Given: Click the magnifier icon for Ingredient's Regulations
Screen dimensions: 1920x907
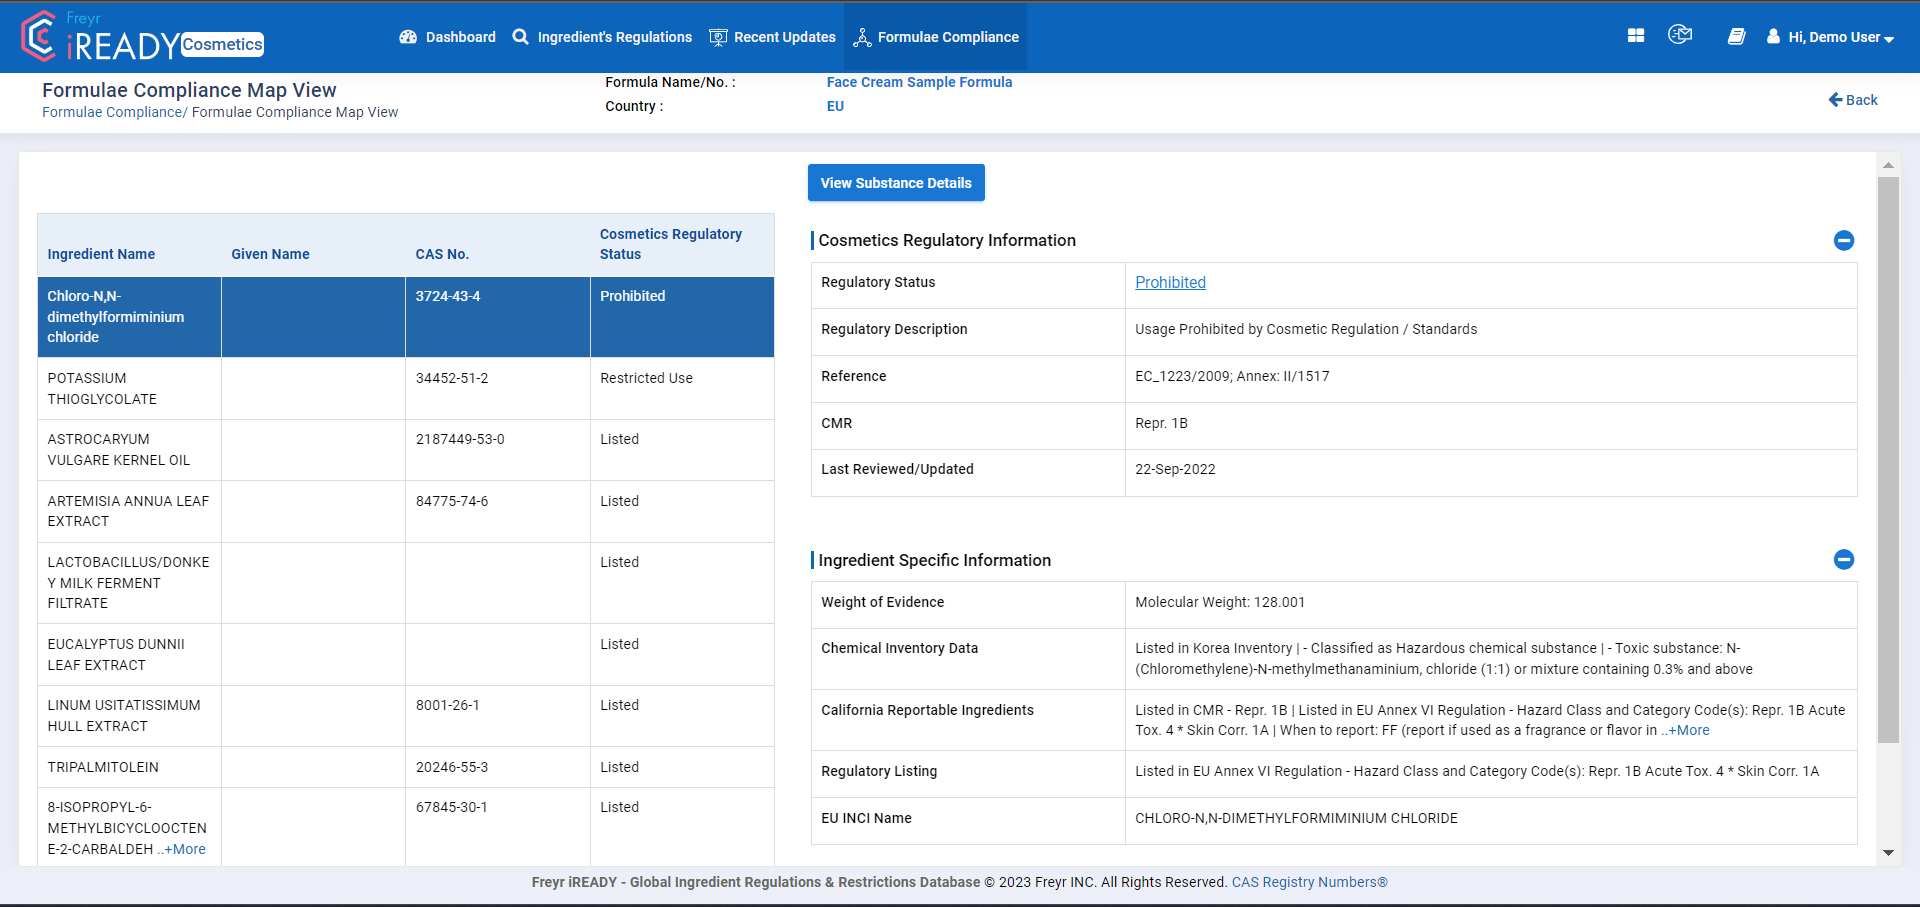Looking at the screenshot, I should pyautogui.click(x=520, y=37).
